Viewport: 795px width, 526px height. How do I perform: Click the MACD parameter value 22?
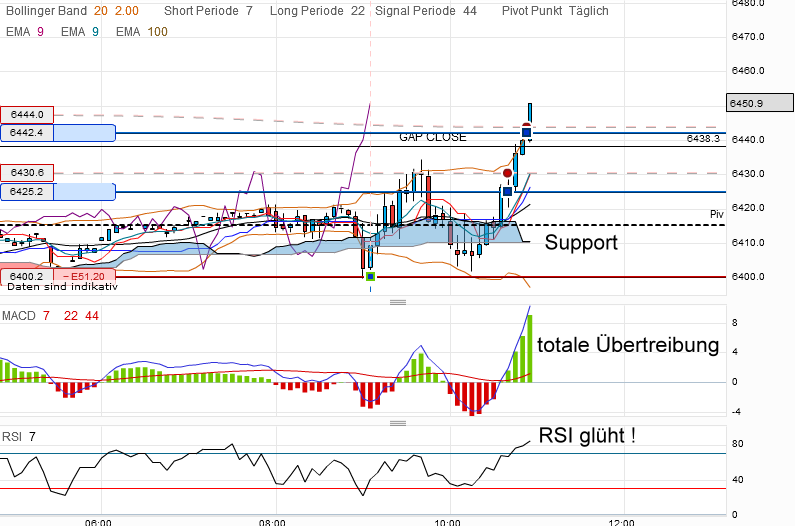coord(70,316)
